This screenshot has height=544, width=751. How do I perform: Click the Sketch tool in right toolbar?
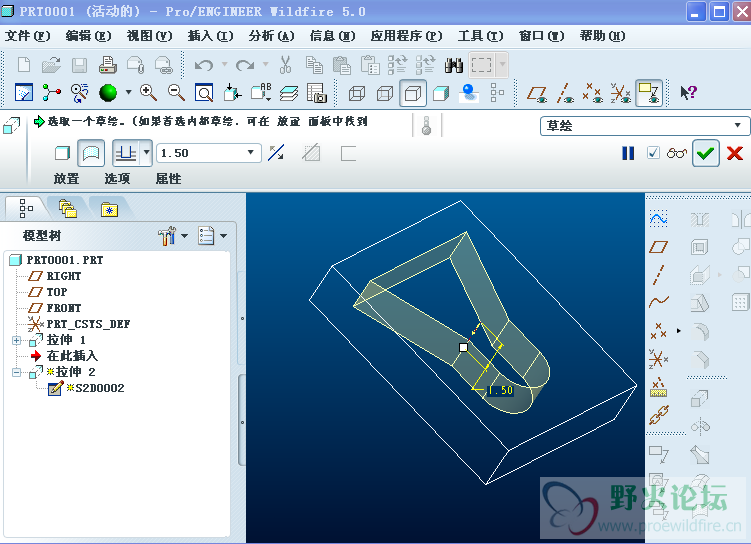[x=659, y=219]
